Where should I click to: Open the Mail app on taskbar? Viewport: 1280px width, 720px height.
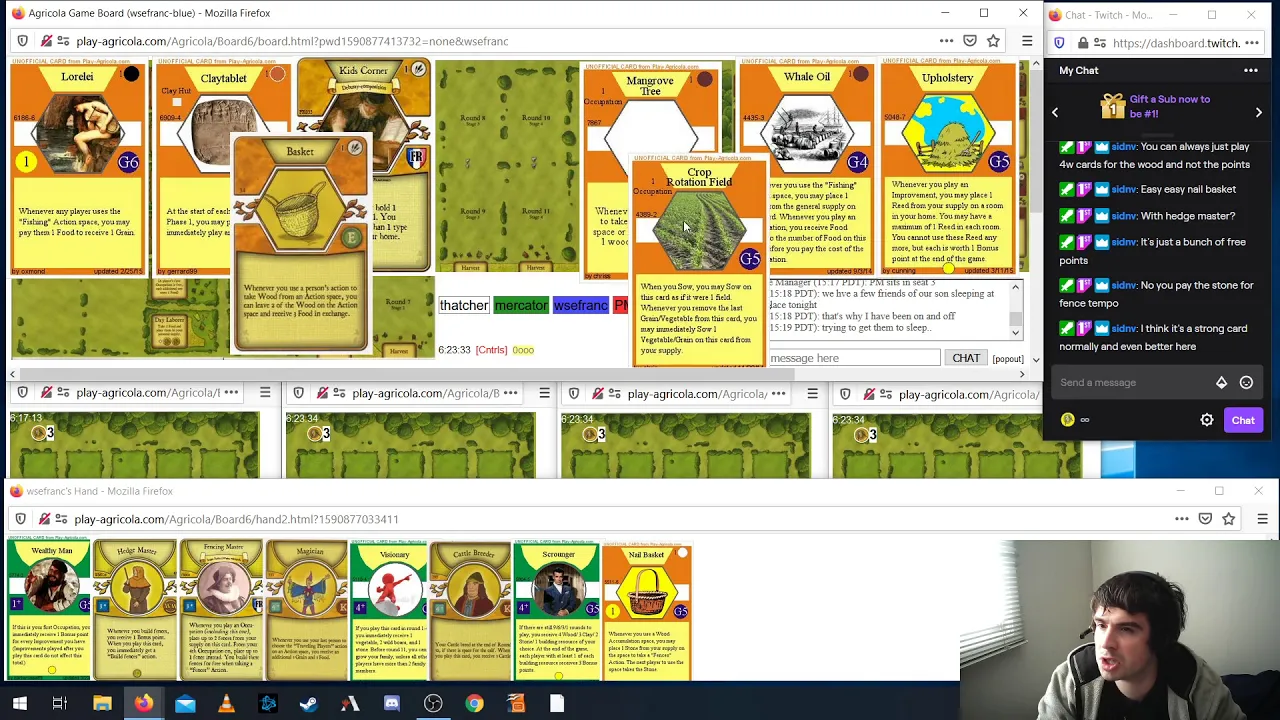(185, 704)
